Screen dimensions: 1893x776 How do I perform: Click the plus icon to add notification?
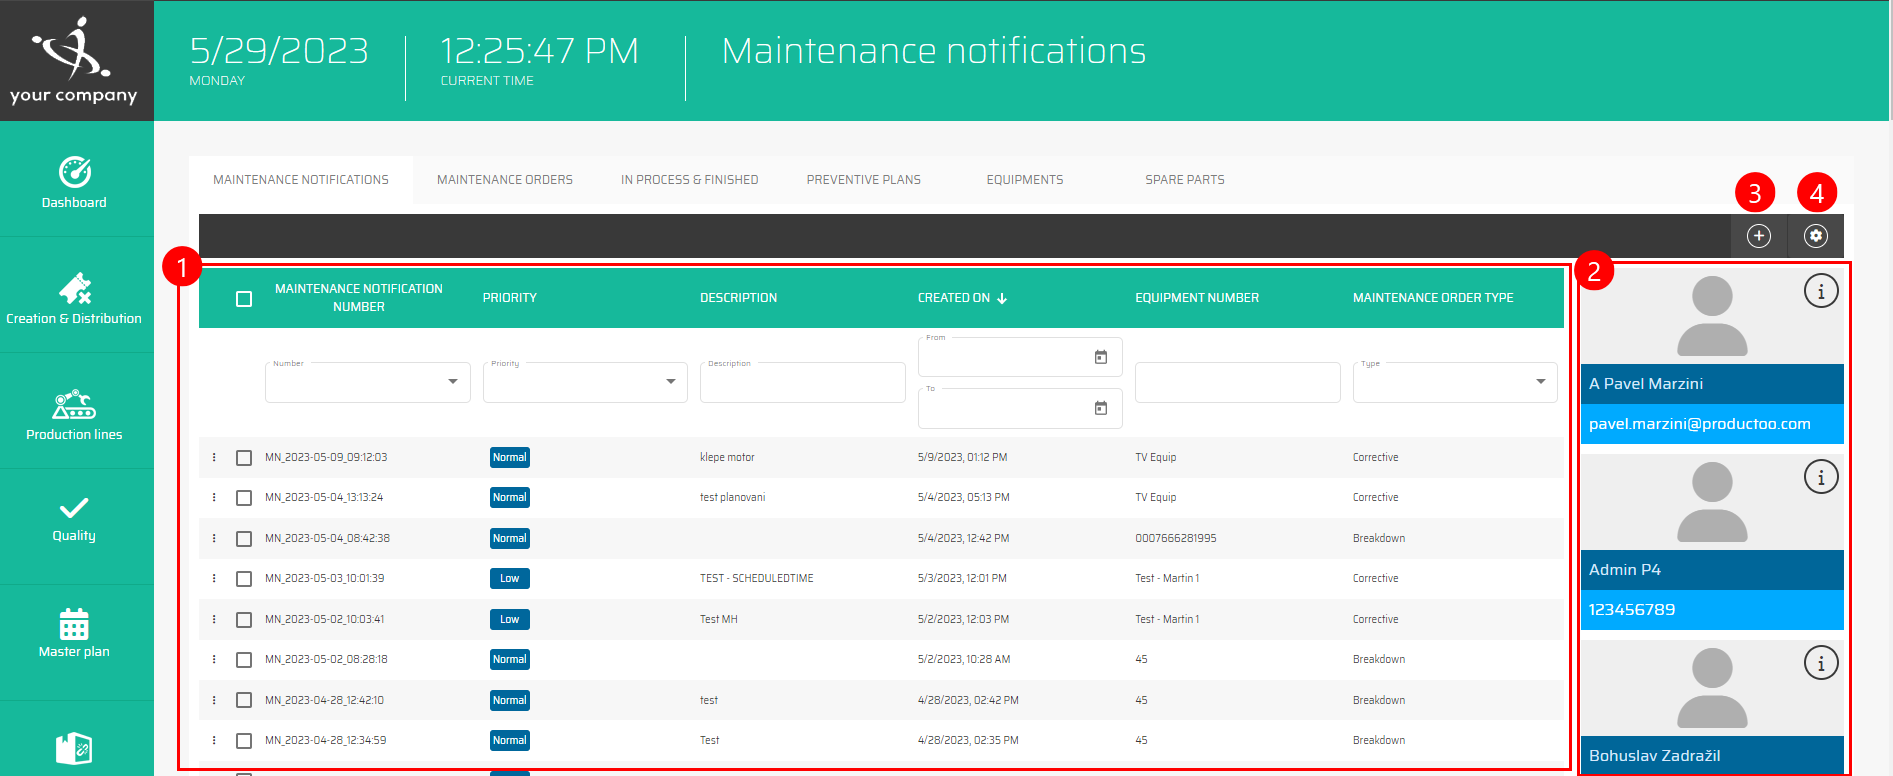1758,236
